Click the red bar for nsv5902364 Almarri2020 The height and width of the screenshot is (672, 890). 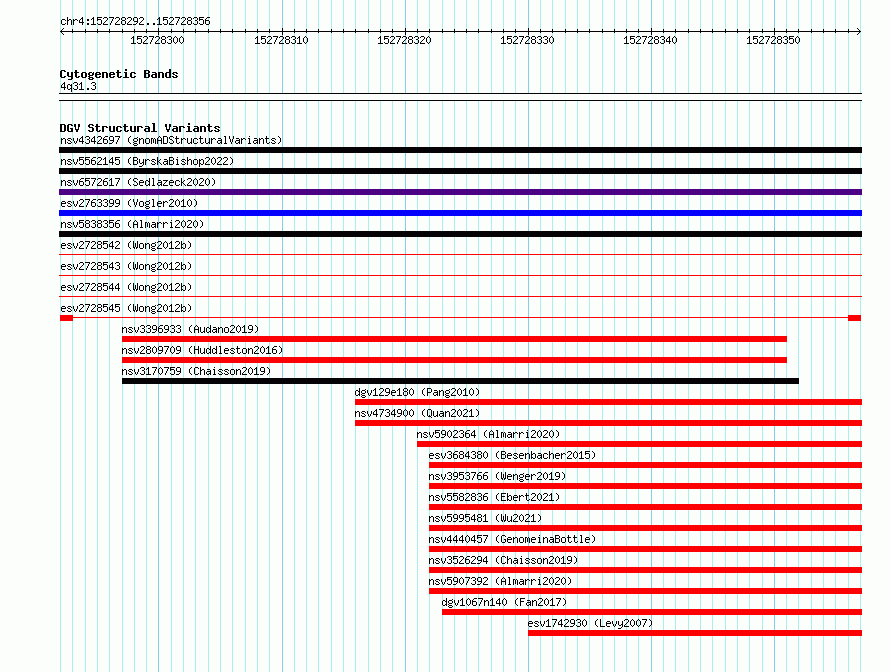point(639,444)
